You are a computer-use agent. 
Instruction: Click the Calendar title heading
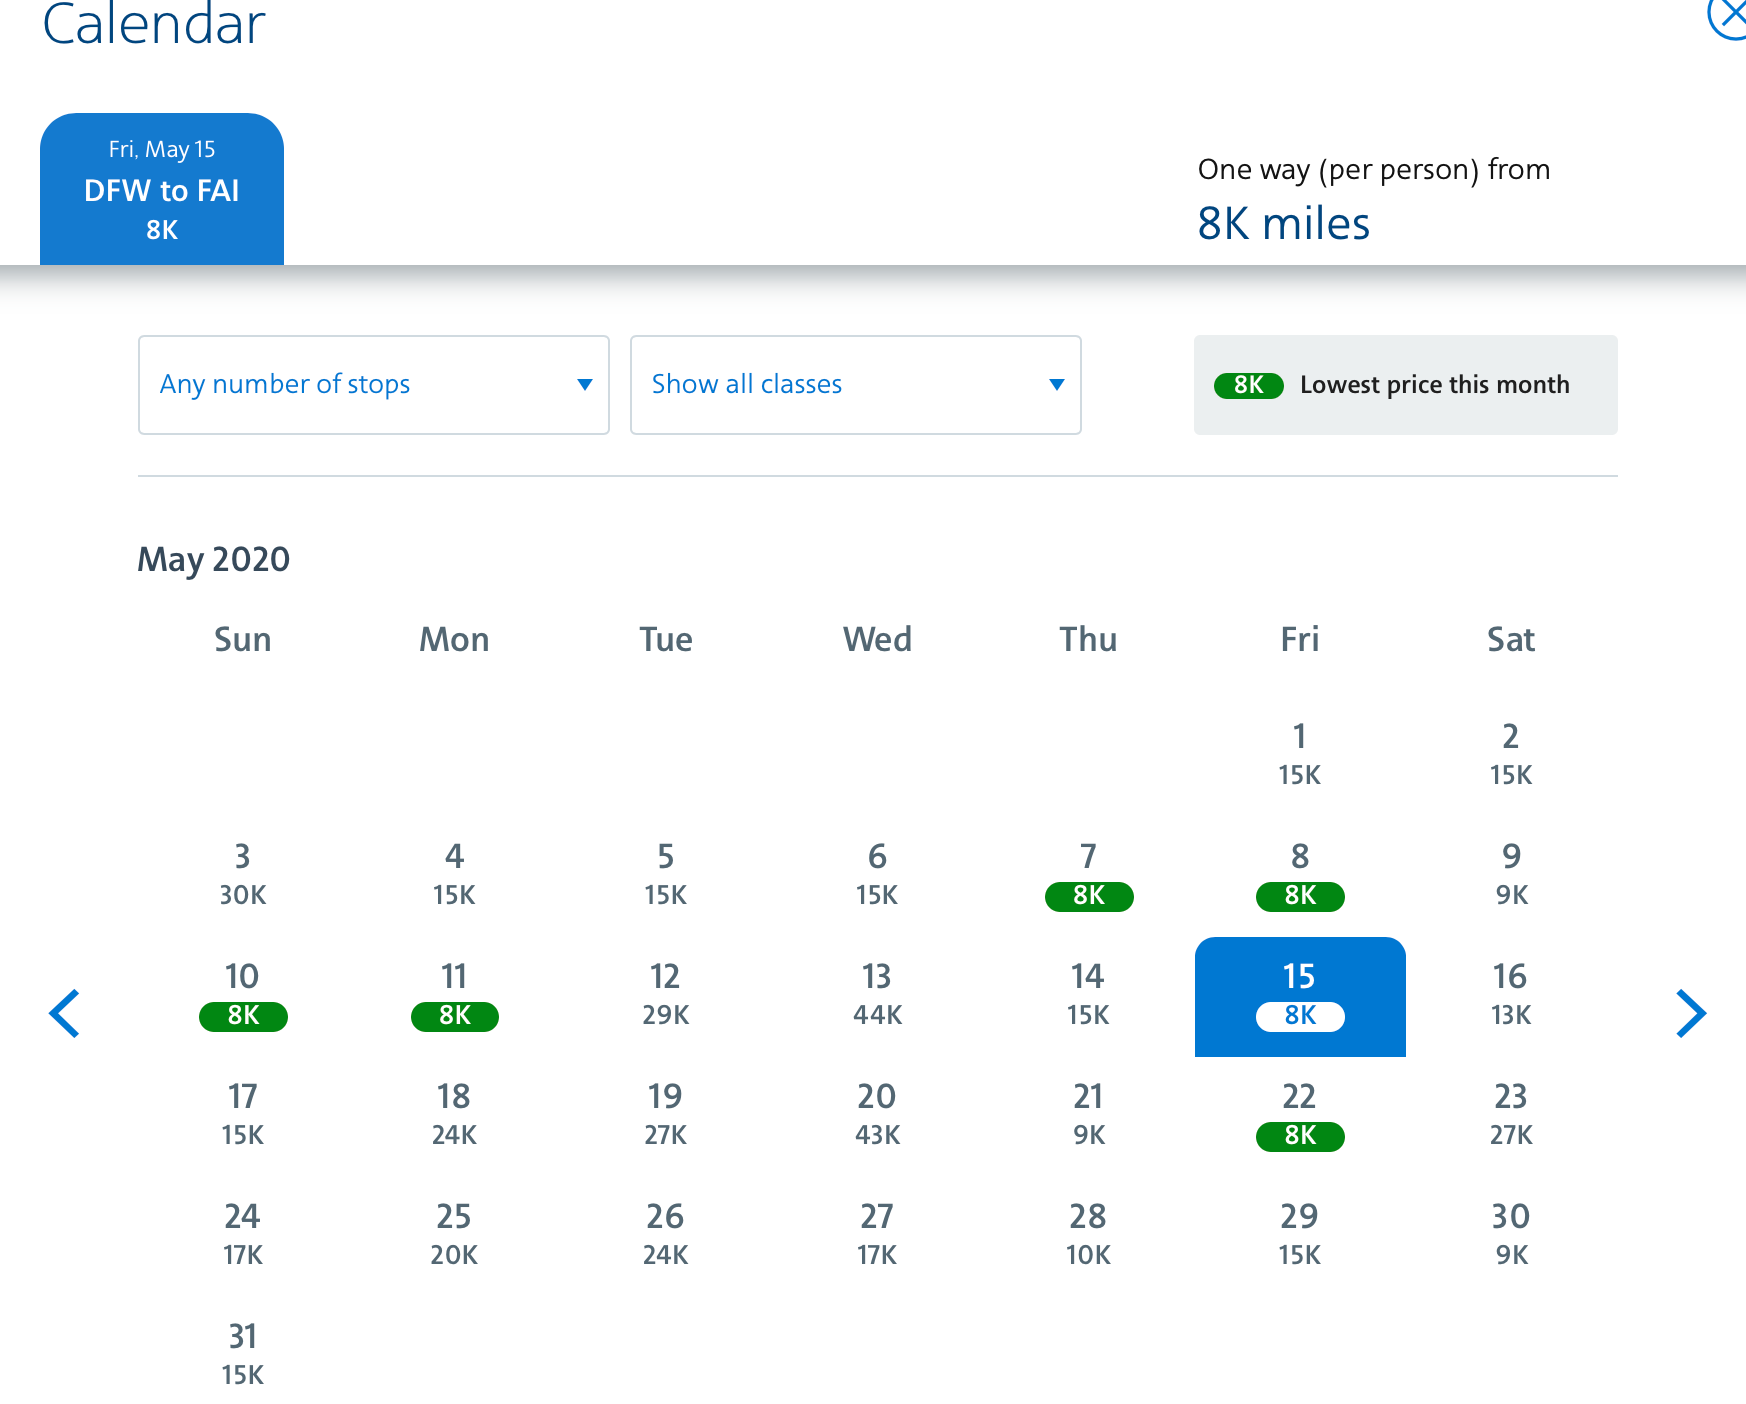154,24
